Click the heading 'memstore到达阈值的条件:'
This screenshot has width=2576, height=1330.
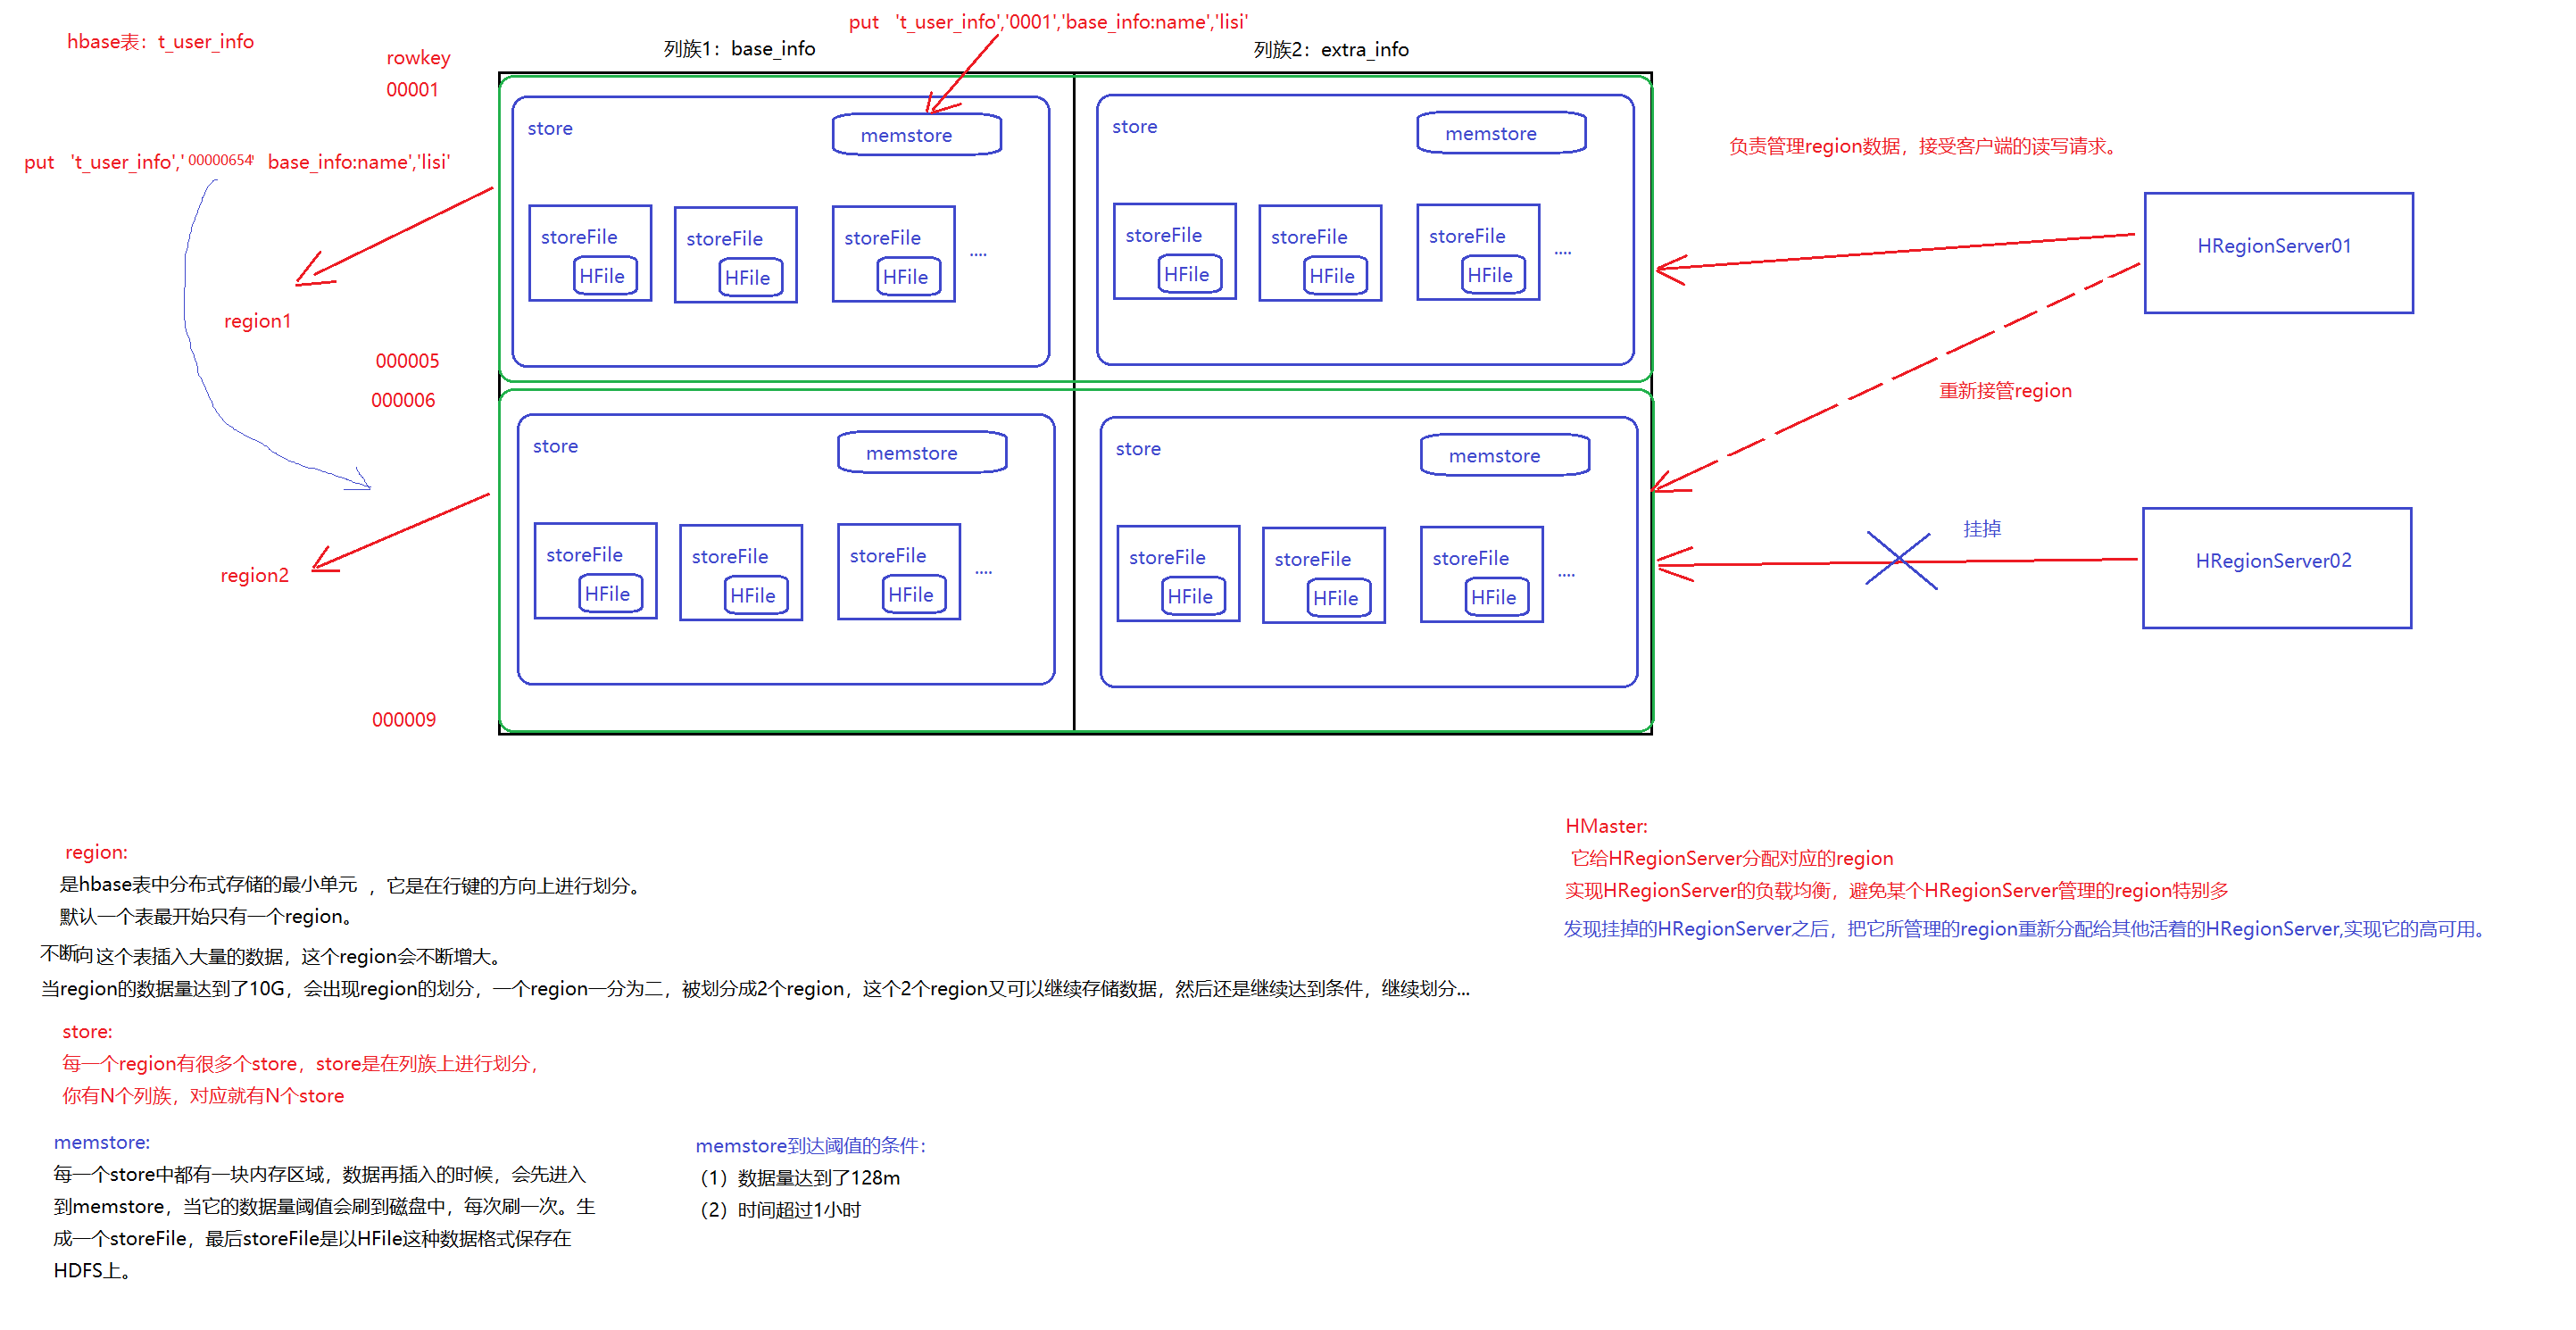coord(811,1146)
